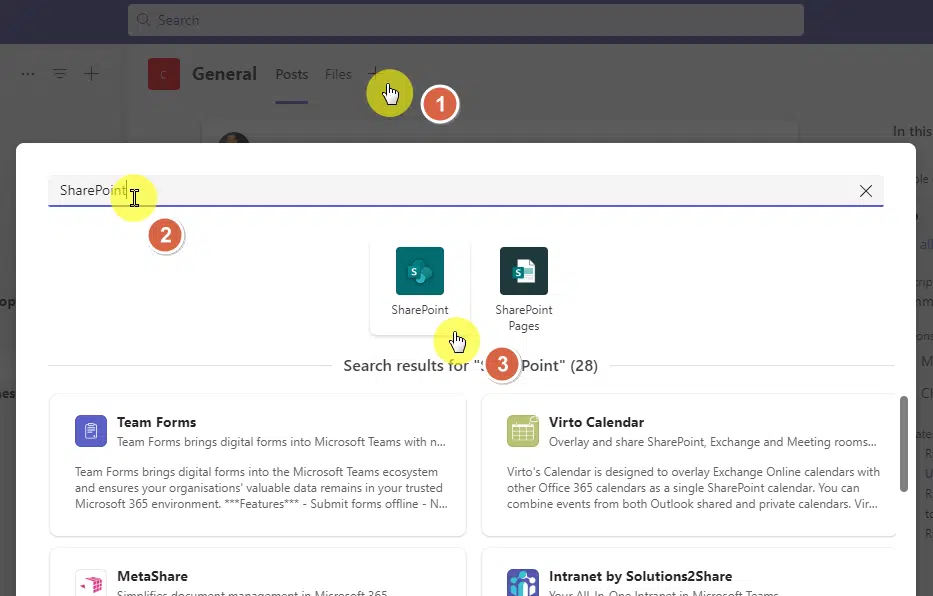The height and width of the screenshot is (596, 933).
Task: Click the Team Forms title
Action: click(156, 422)
